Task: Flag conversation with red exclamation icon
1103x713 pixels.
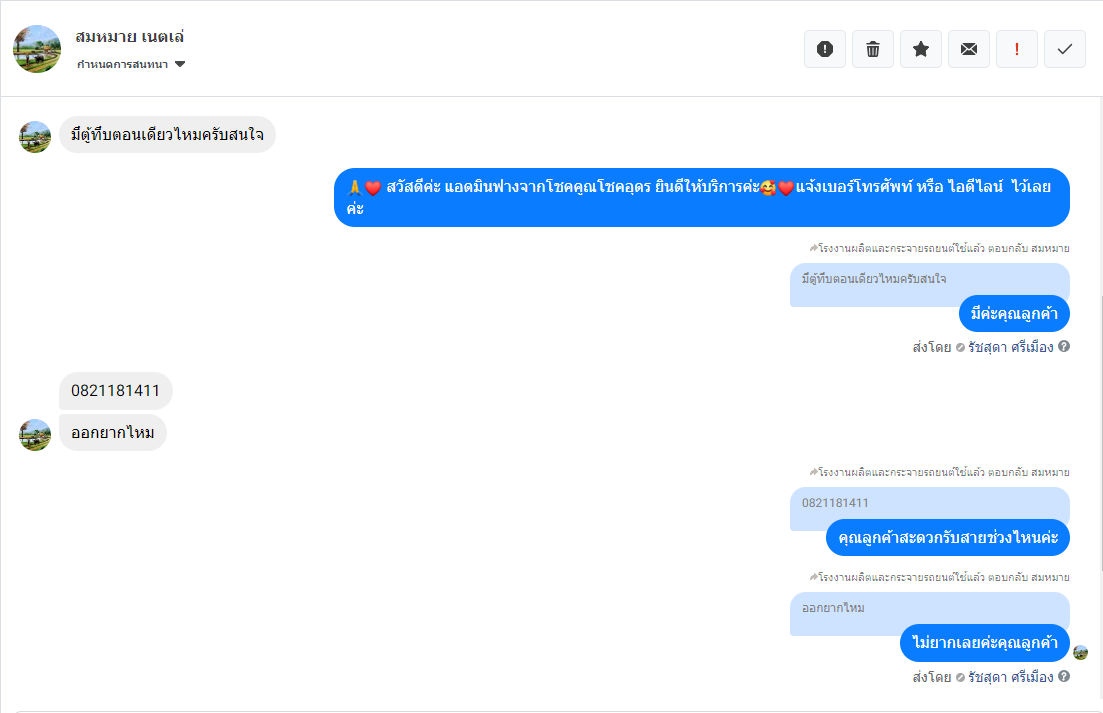Action: (1016, 49)
